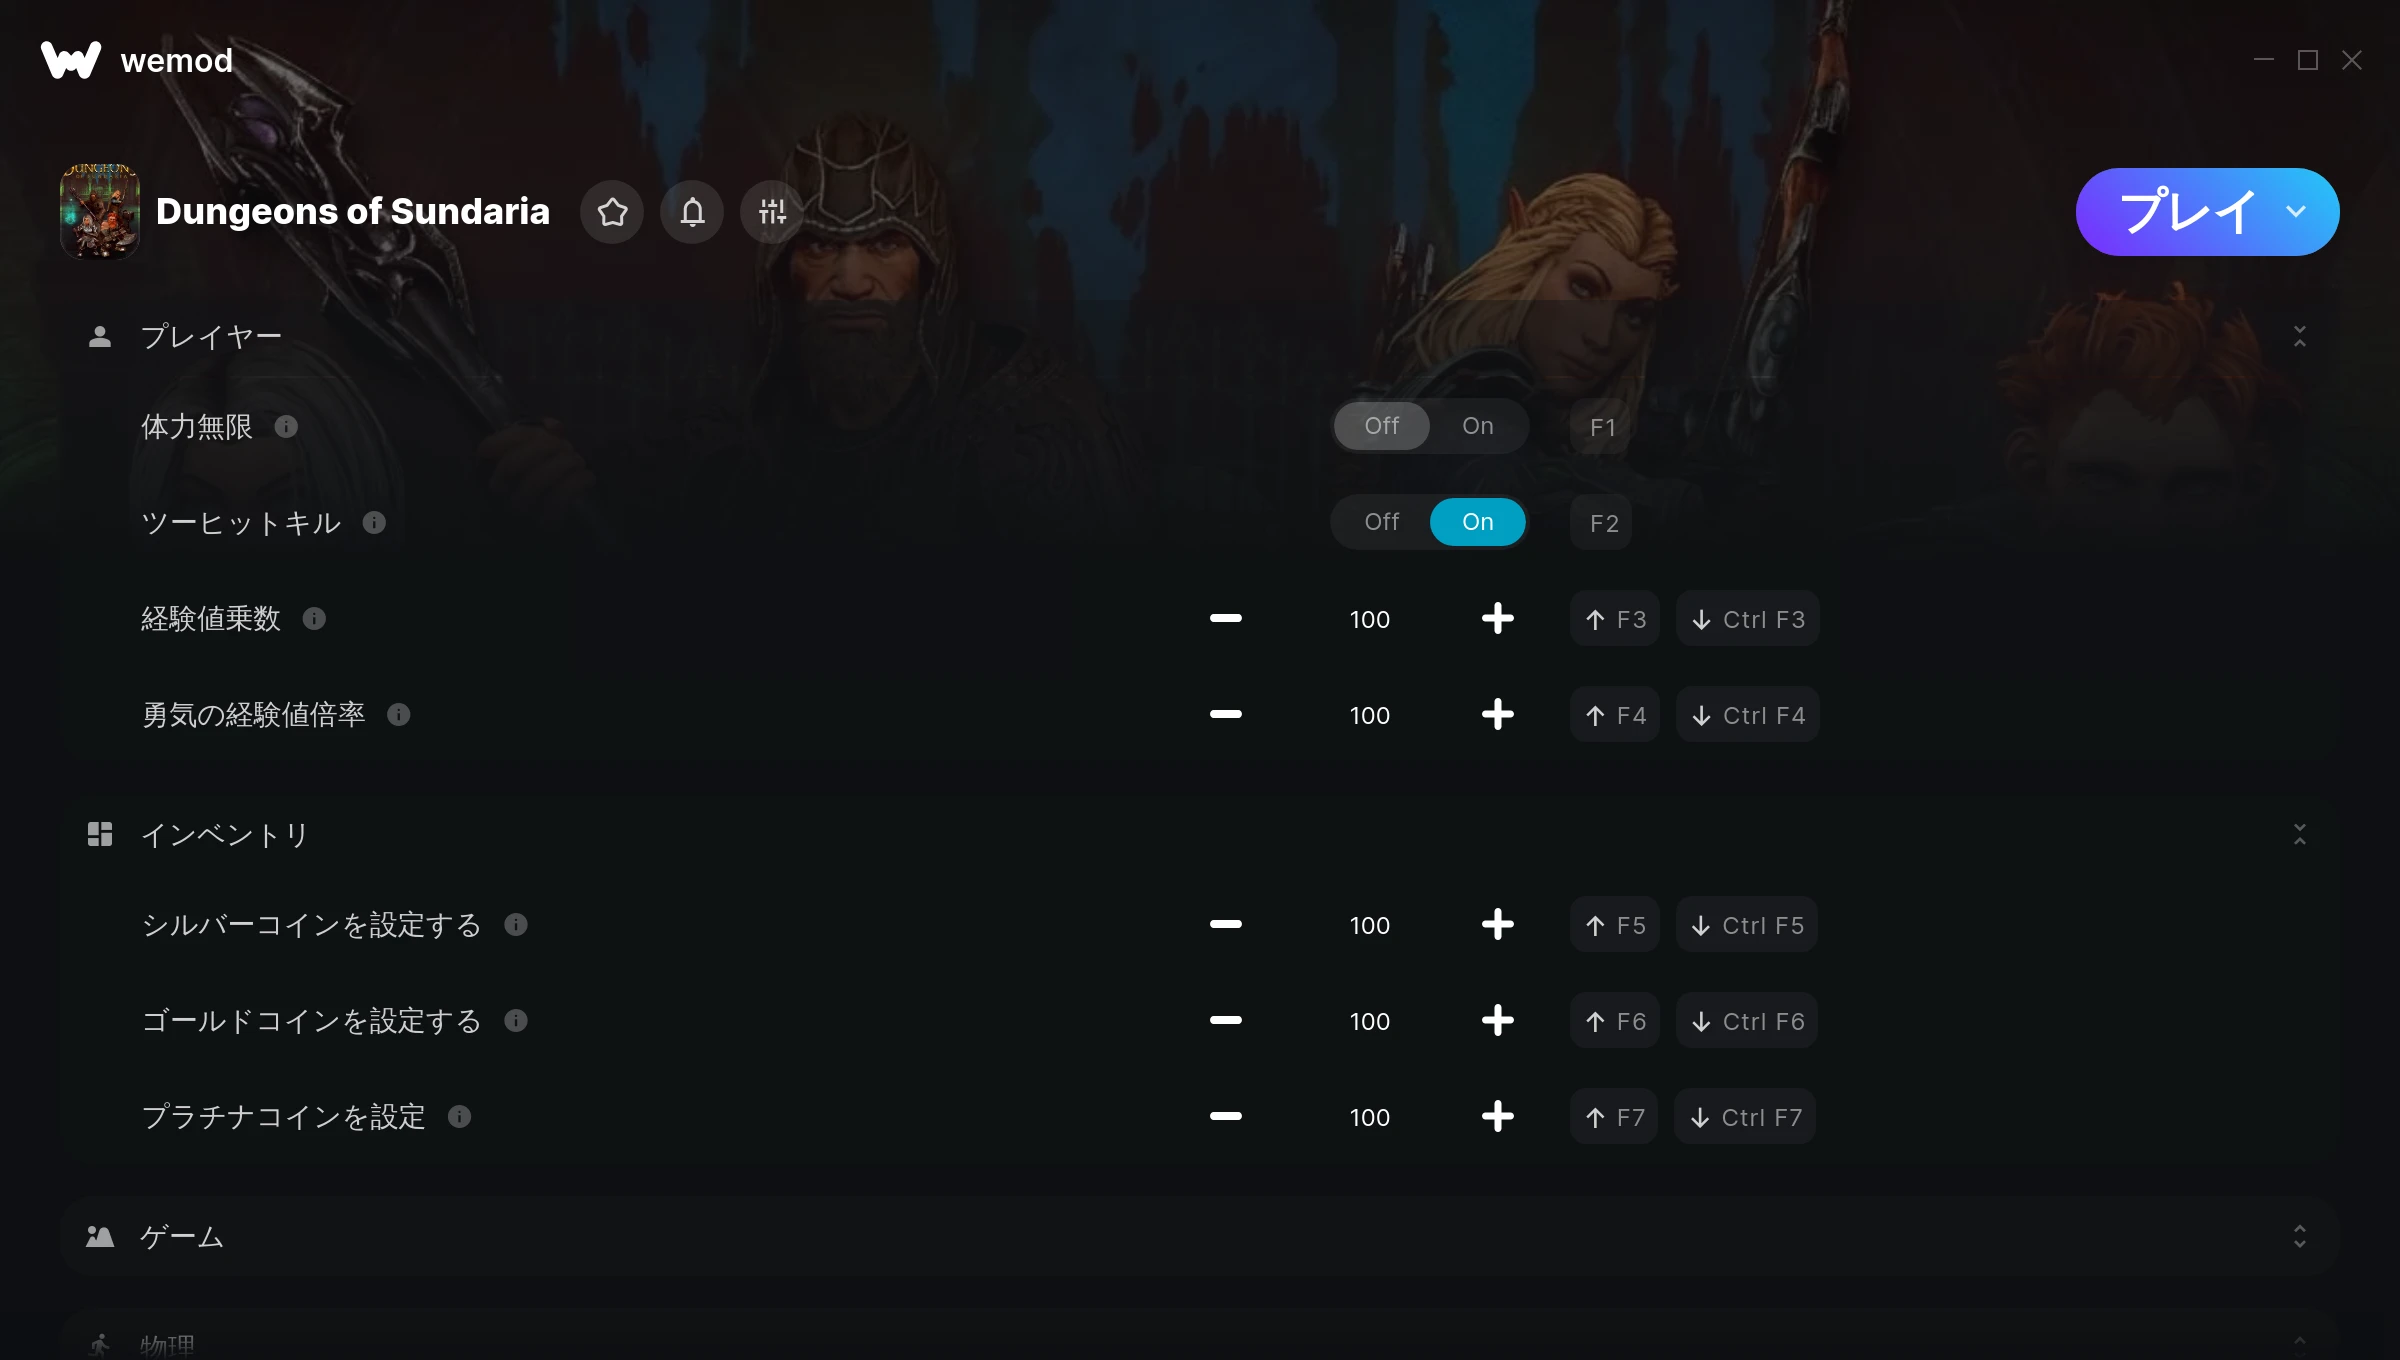The image size is (2400, 1360).
Task: Open the Dungeons of Sundaria game thumbnail
Action: click(100, 212)
